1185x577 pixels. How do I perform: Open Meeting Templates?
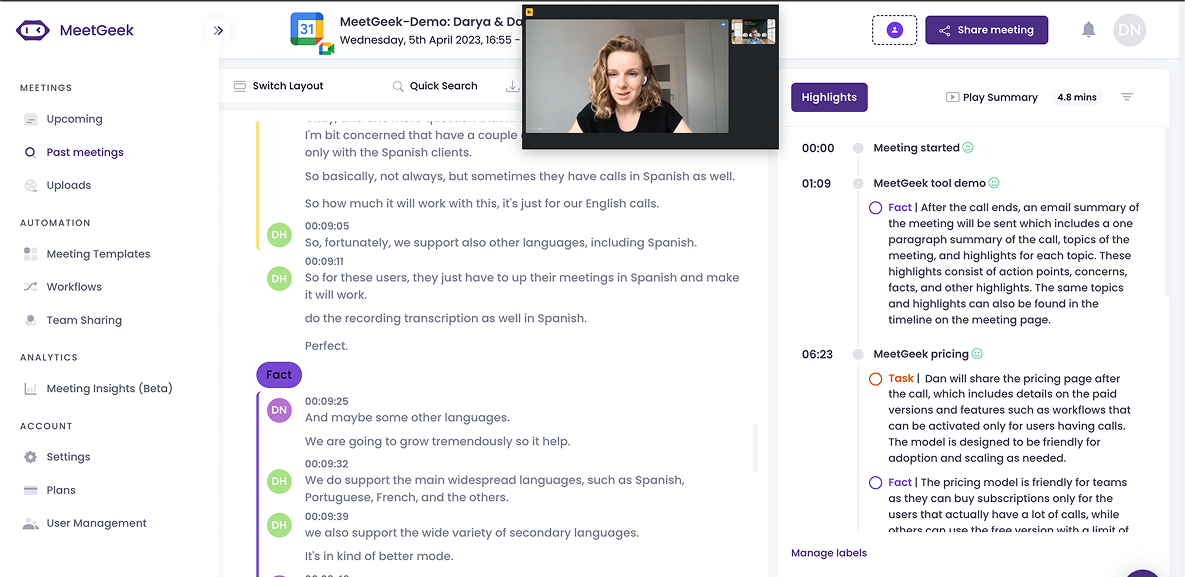(x=98, y=254)
